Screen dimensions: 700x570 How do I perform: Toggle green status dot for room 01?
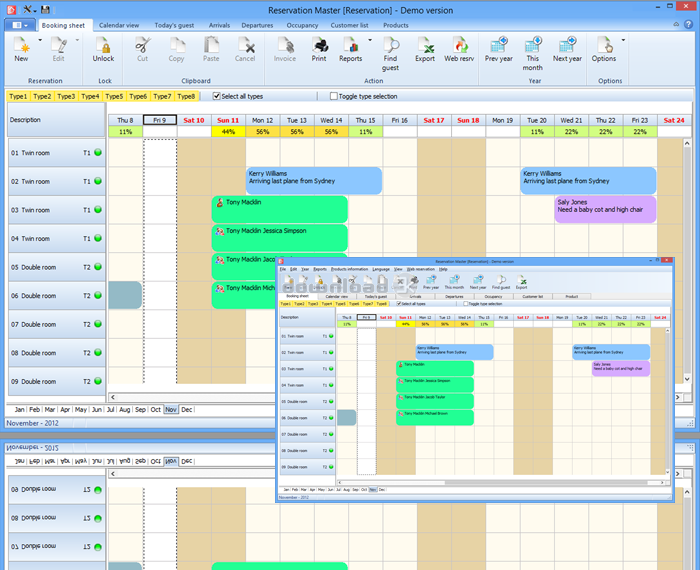click(99, 153)
